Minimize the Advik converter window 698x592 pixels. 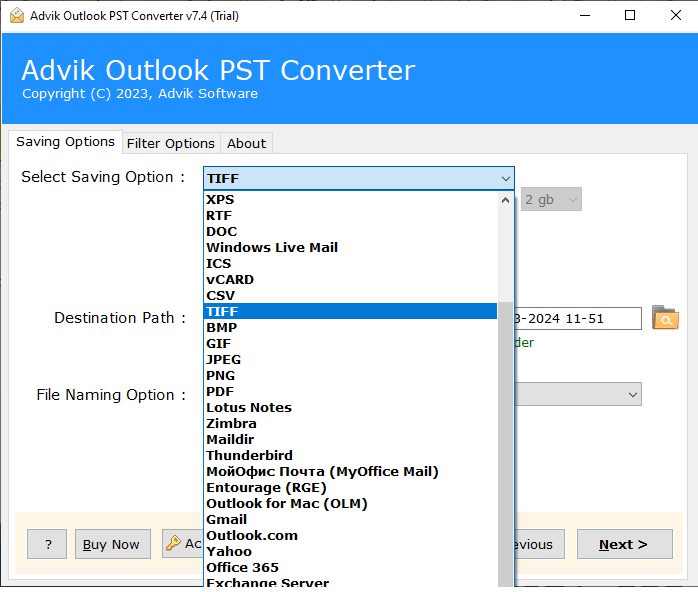(585, 16)
